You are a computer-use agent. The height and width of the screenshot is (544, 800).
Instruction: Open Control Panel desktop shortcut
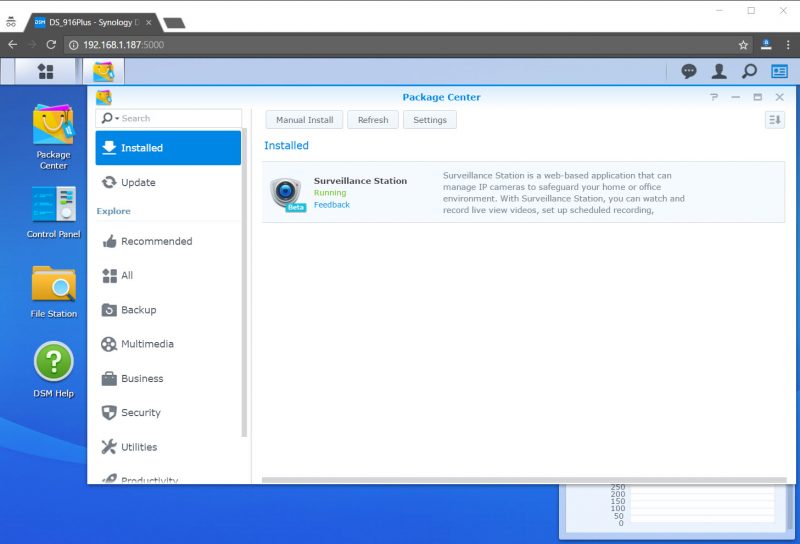click(54, 212)
